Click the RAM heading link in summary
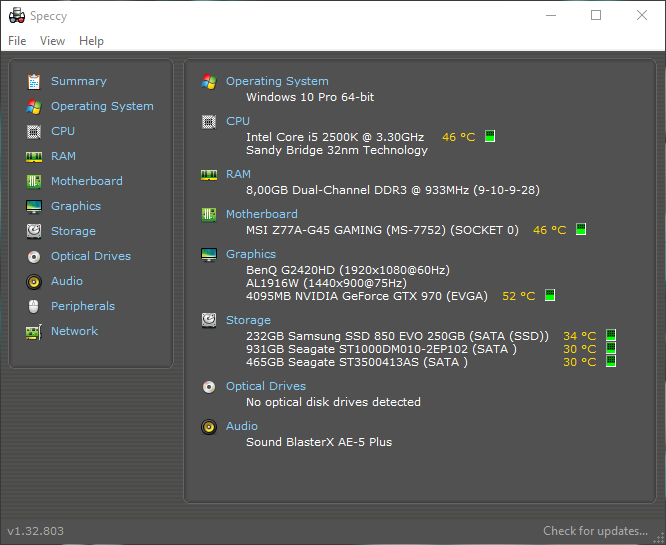Viewport: 666px width, 545px height. tap(238, 174)
